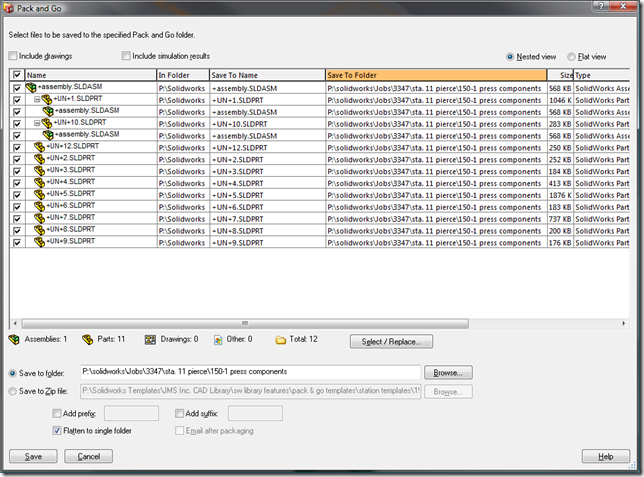Enable Include drawings checkbox
Screen dimensions: 644x477
pos(13,56)
